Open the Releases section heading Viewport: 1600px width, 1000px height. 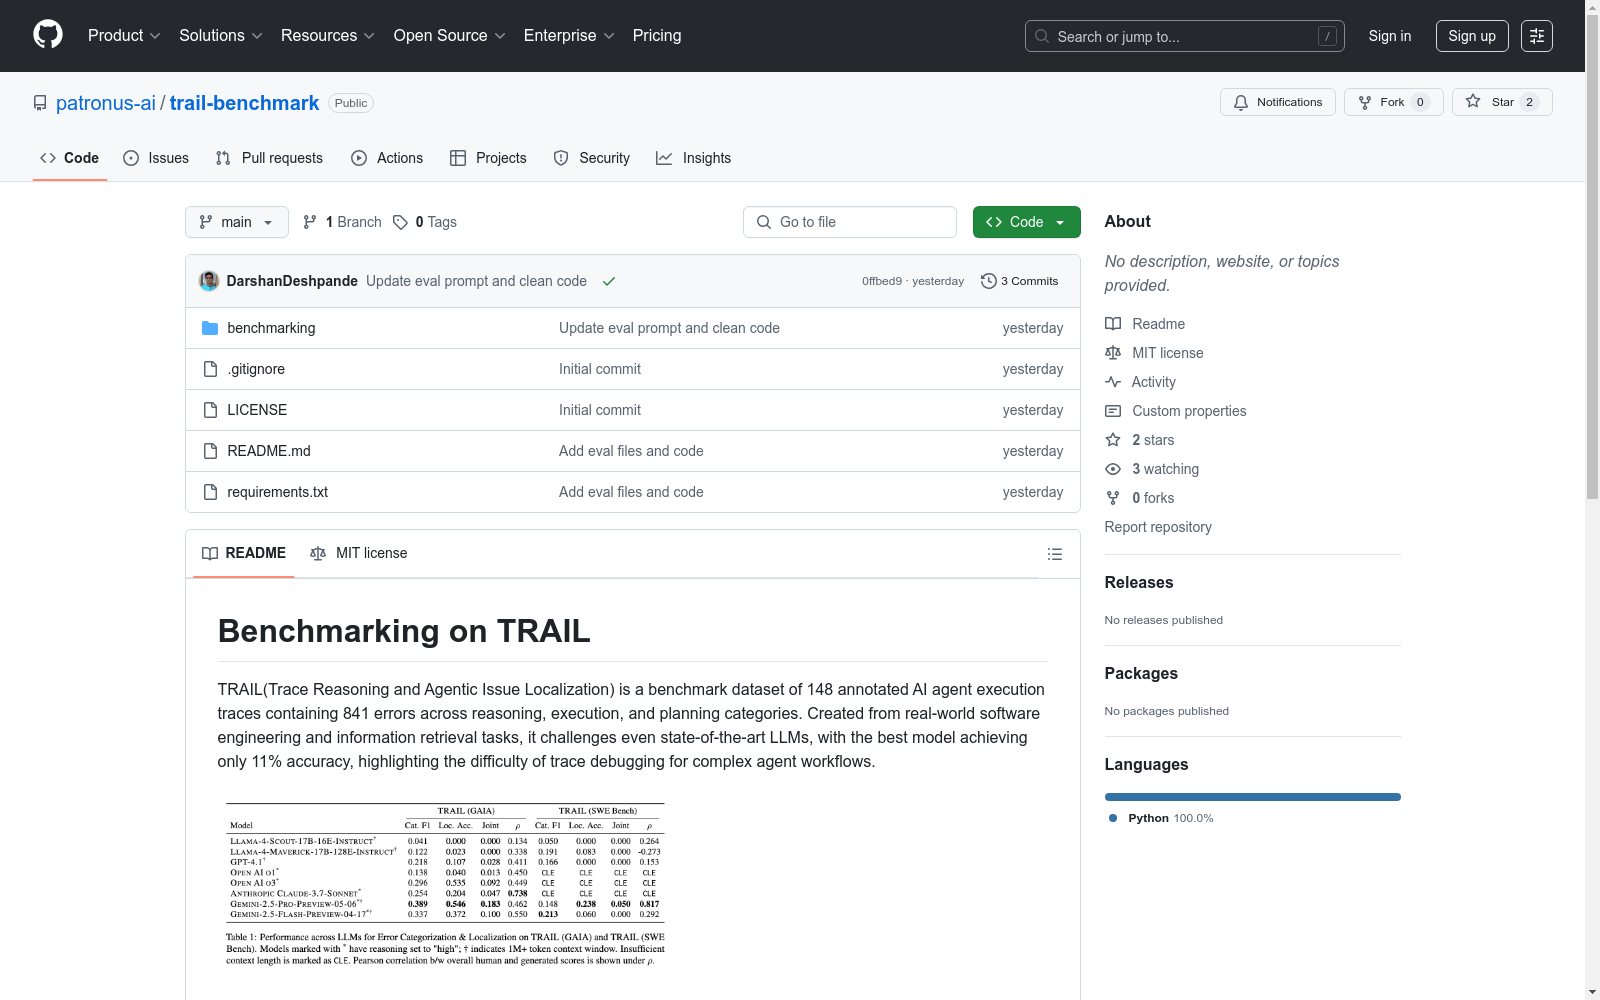point(1139,582)
